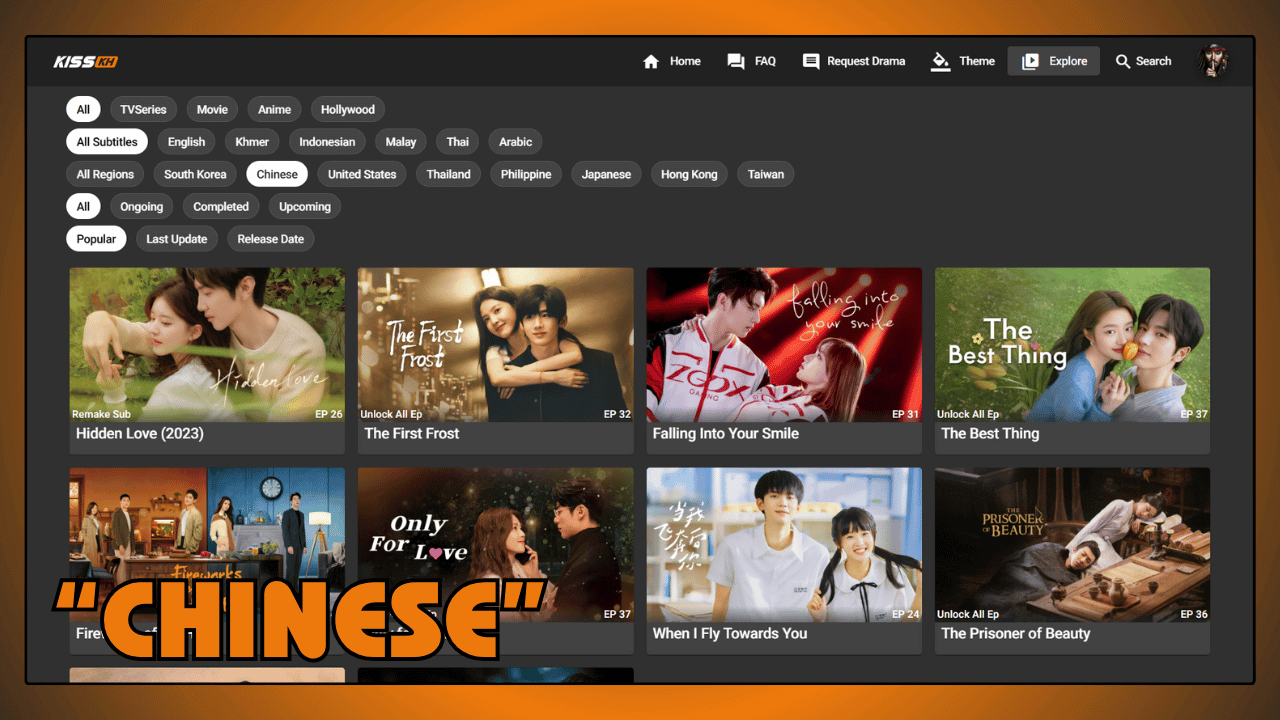Sort by Last Update

click(177, 239)
